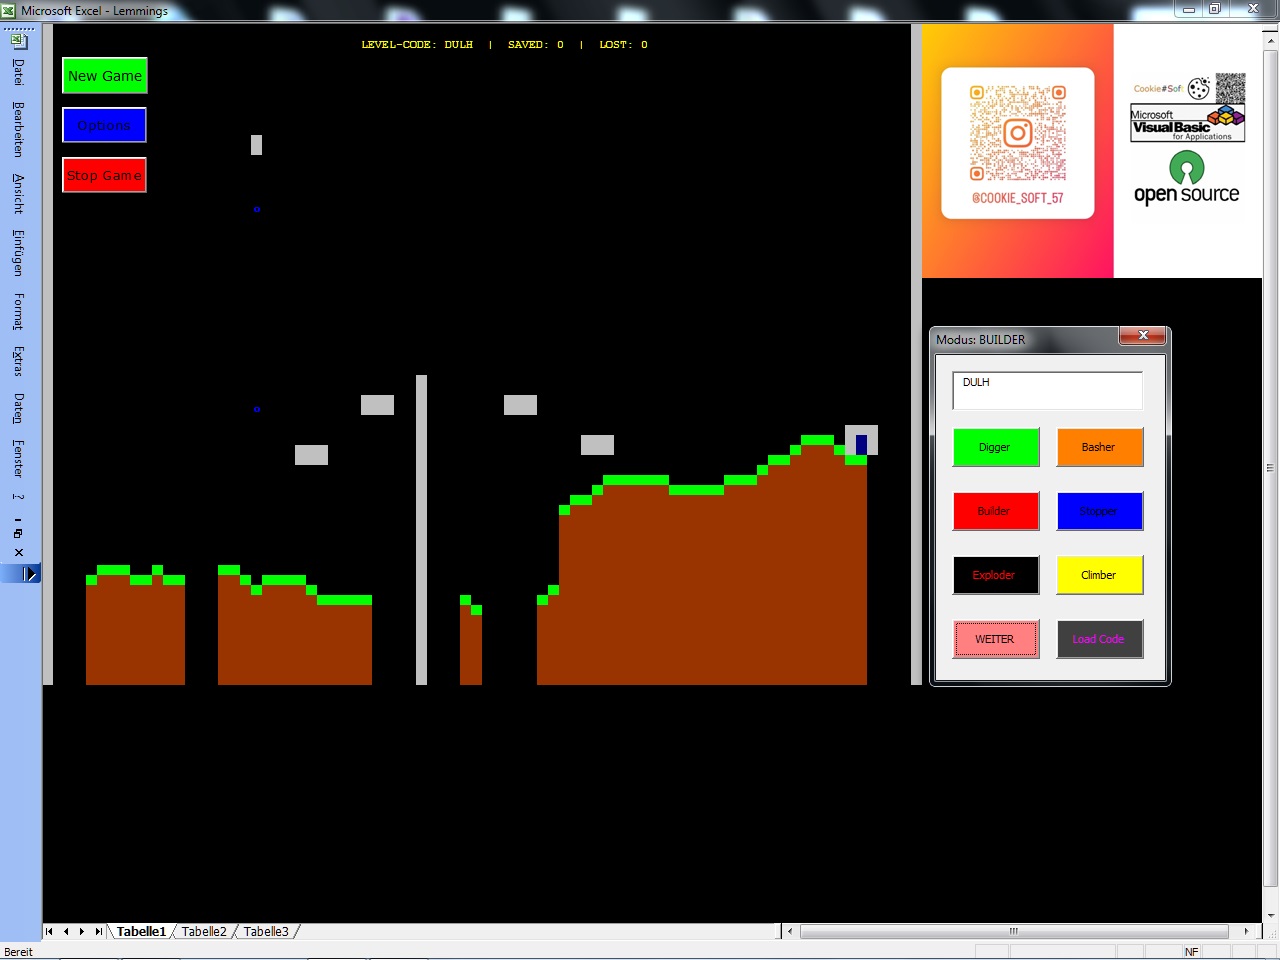This screenshot has height=960, width=1280.
Task: Switch to the Tabelle3 sheet
Action: point(266,931)
